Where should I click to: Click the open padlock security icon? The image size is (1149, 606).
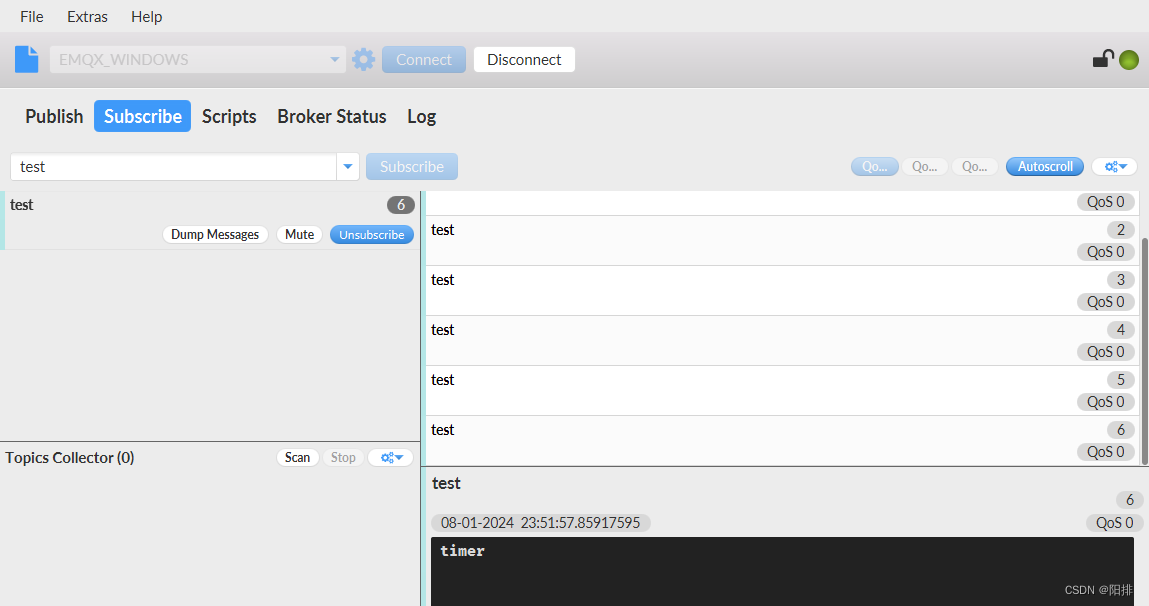(1103, 59)
